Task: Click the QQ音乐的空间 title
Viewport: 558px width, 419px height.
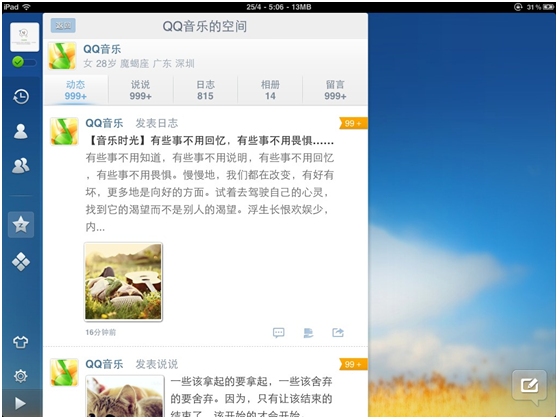Action: (x=205, y=26)
